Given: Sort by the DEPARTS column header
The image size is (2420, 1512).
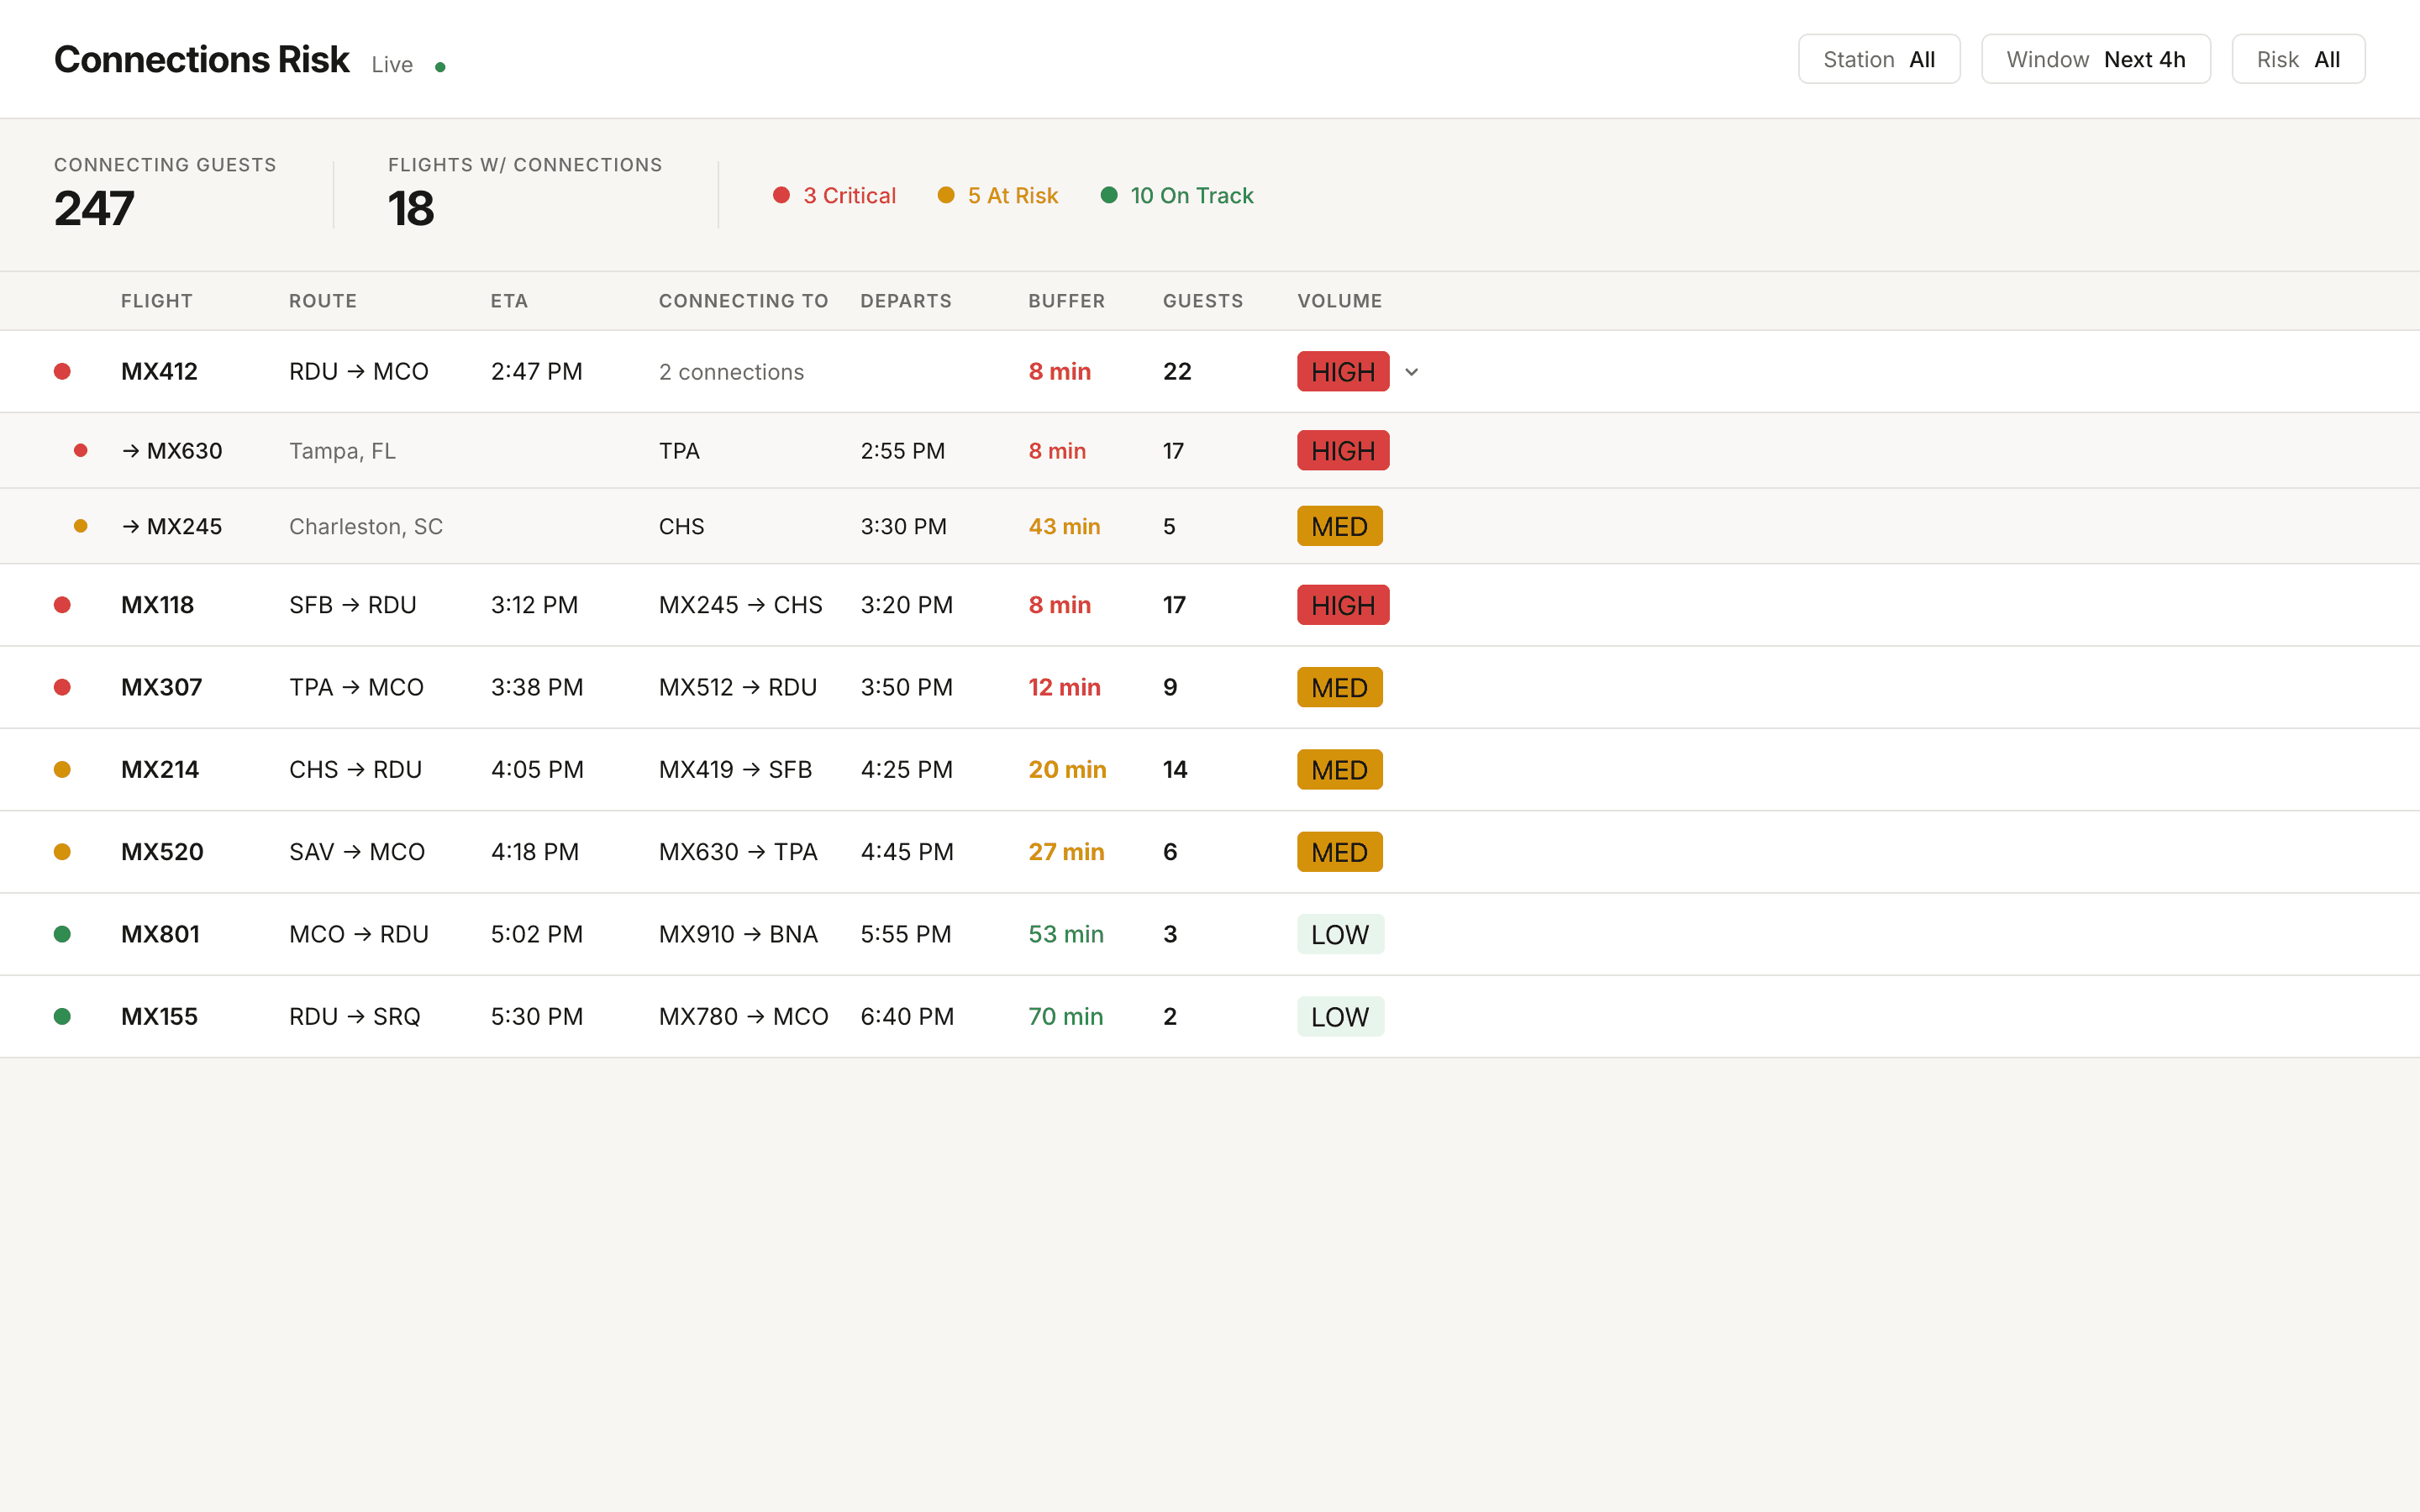Looking at the screenshot, I should pos(906,301).
